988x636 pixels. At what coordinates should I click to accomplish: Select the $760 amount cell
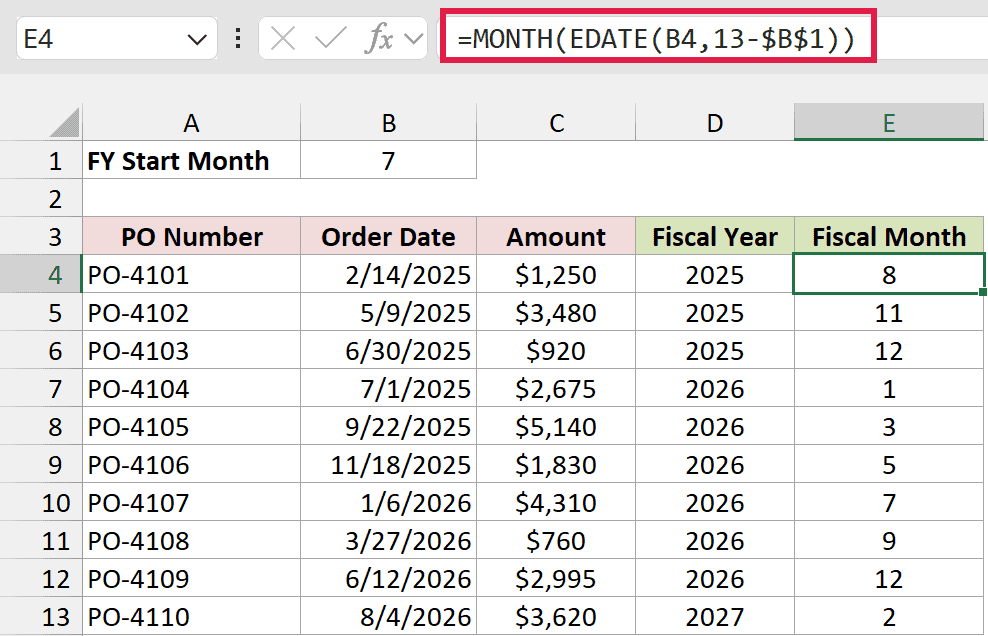(556, 540)
